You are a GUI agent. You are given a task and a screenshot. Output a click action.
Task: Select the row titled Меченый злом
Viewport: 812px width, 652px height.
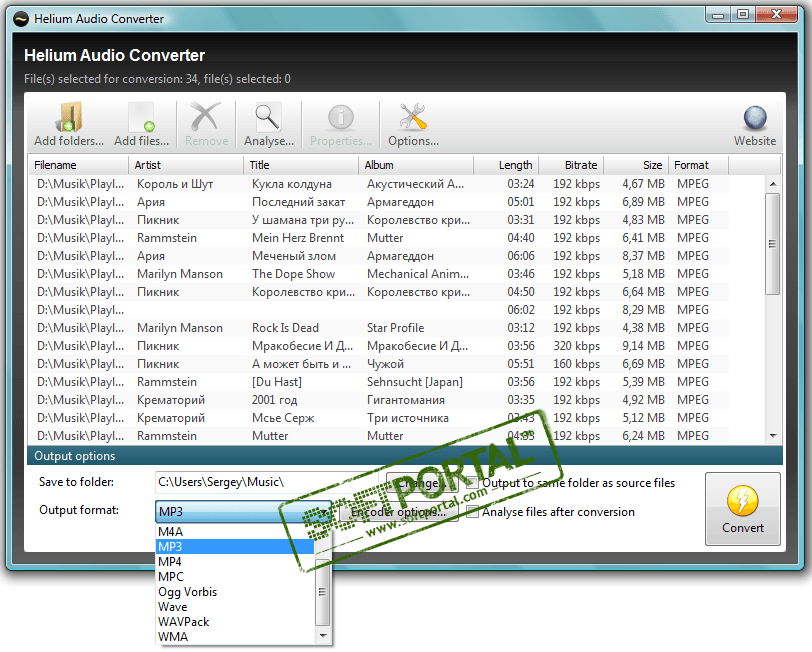tap(378, 256)
